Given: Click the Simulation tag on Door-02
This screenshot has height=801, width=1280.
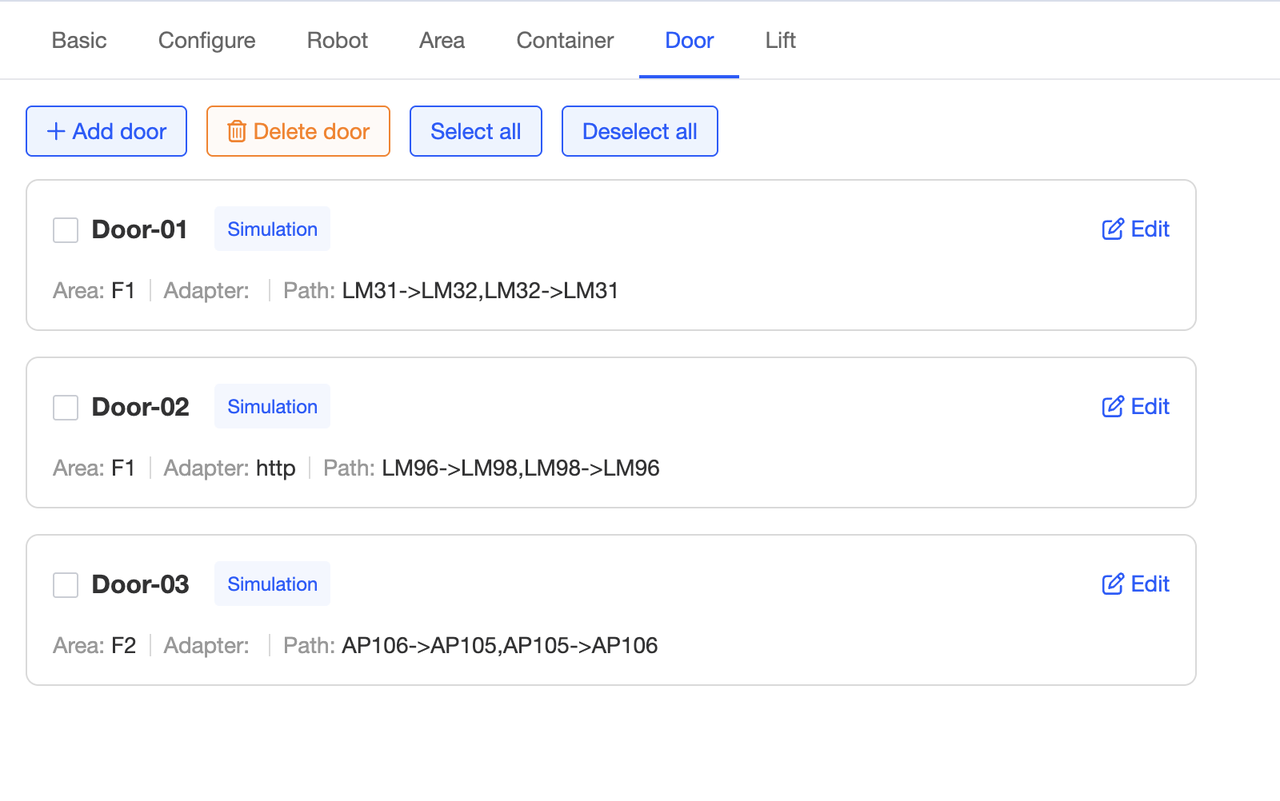Looking at the screenshot, I should click(x=272, y=407).
